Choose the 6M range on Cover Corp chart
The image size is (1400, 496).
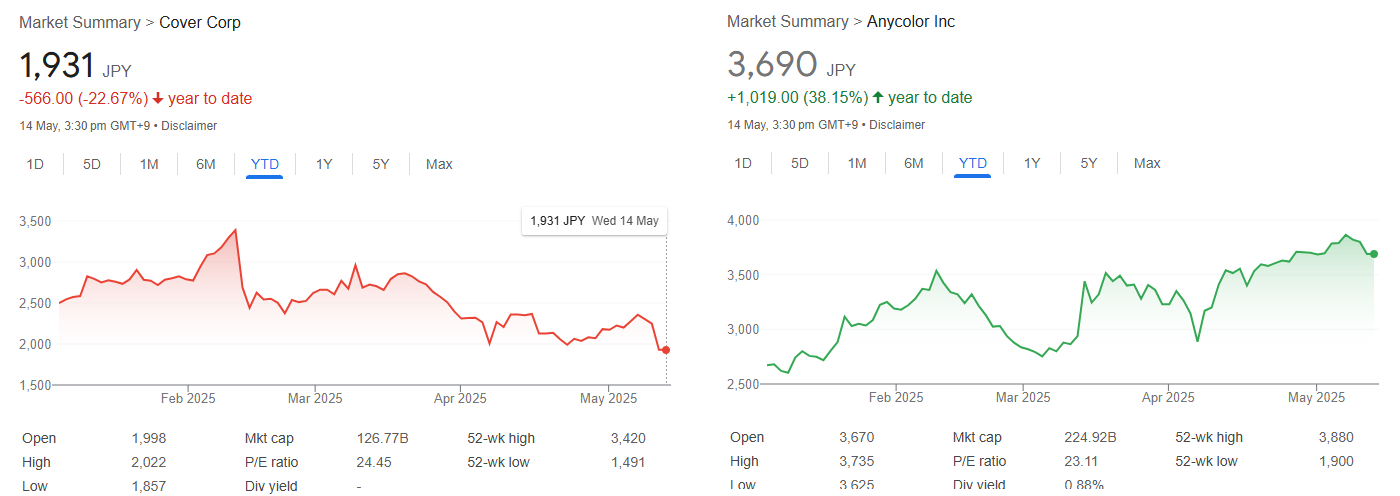(x=206, y=164)
